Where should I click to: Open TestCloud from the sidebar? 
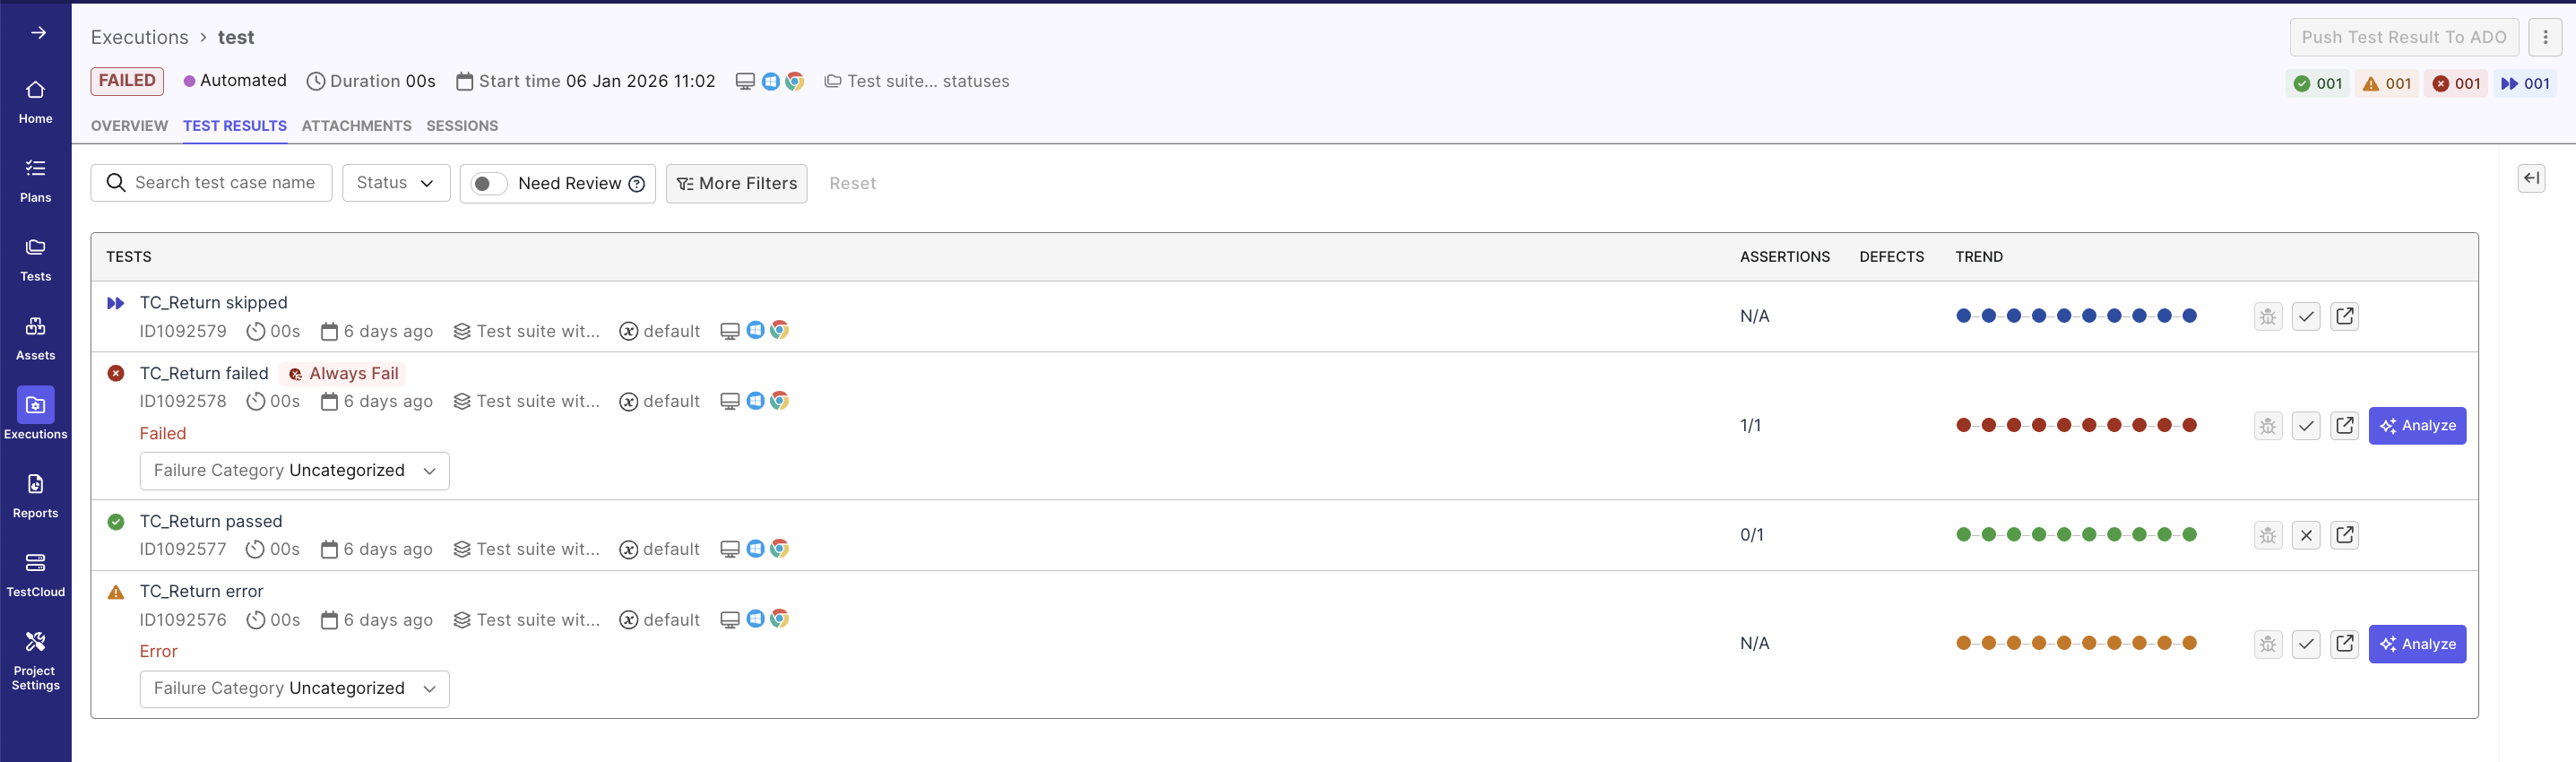[x=35, y=574]
